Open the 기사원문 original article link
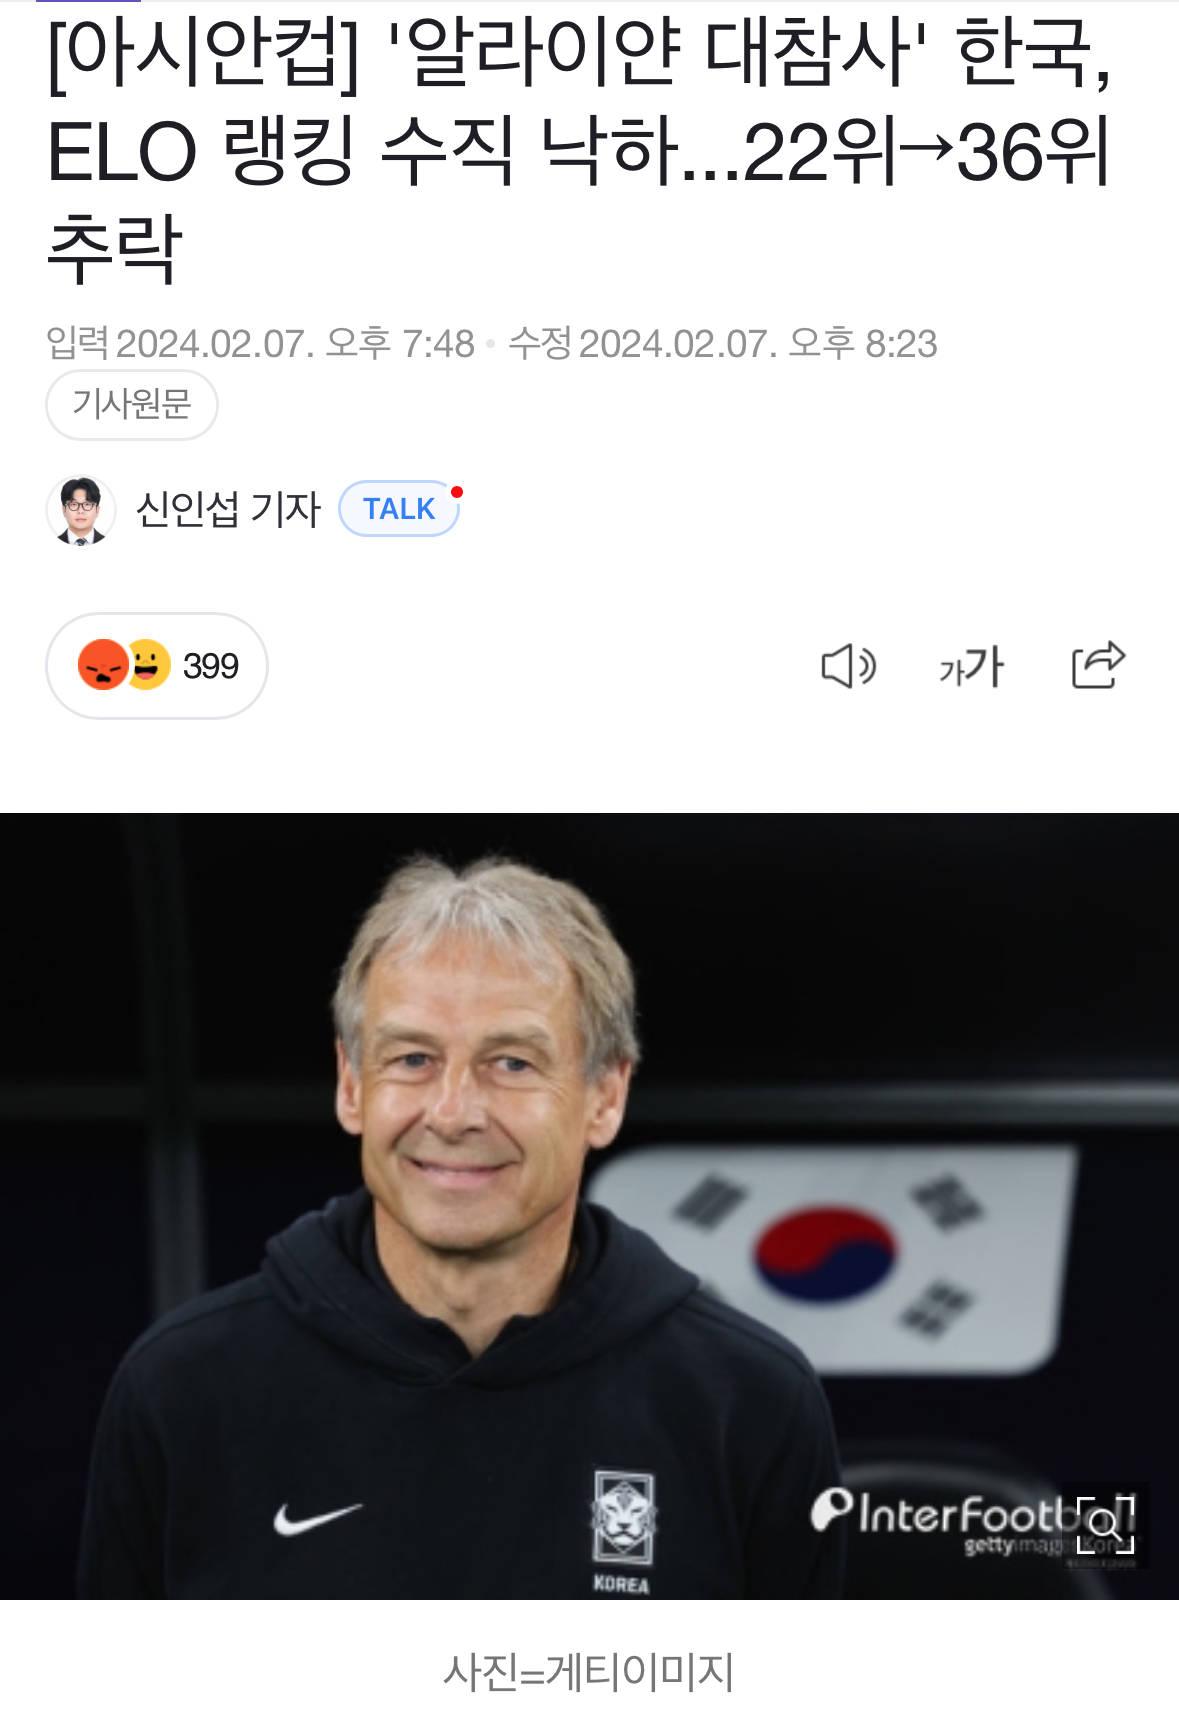The image size is (1179, 1720). 131,404
